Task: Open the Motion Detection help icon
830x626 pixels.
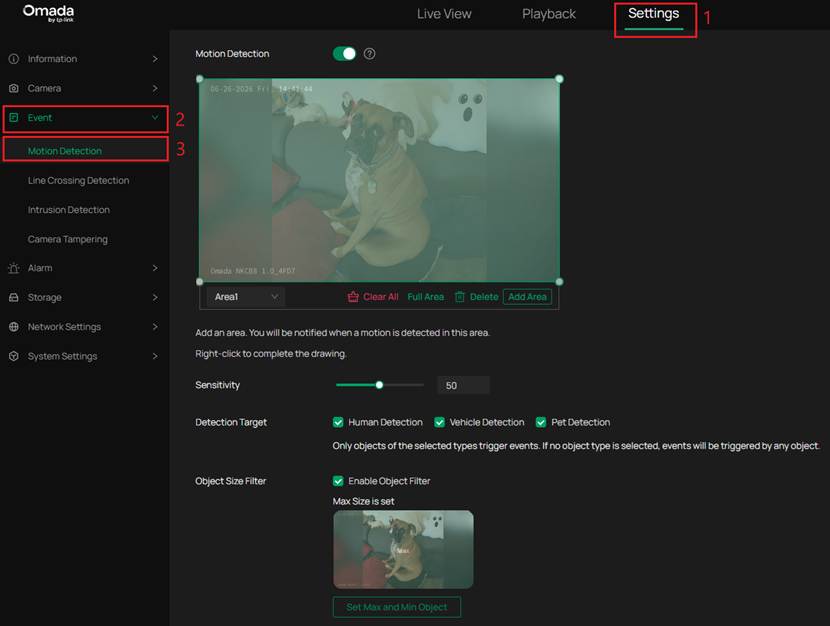Action: (x=369, y=53)
